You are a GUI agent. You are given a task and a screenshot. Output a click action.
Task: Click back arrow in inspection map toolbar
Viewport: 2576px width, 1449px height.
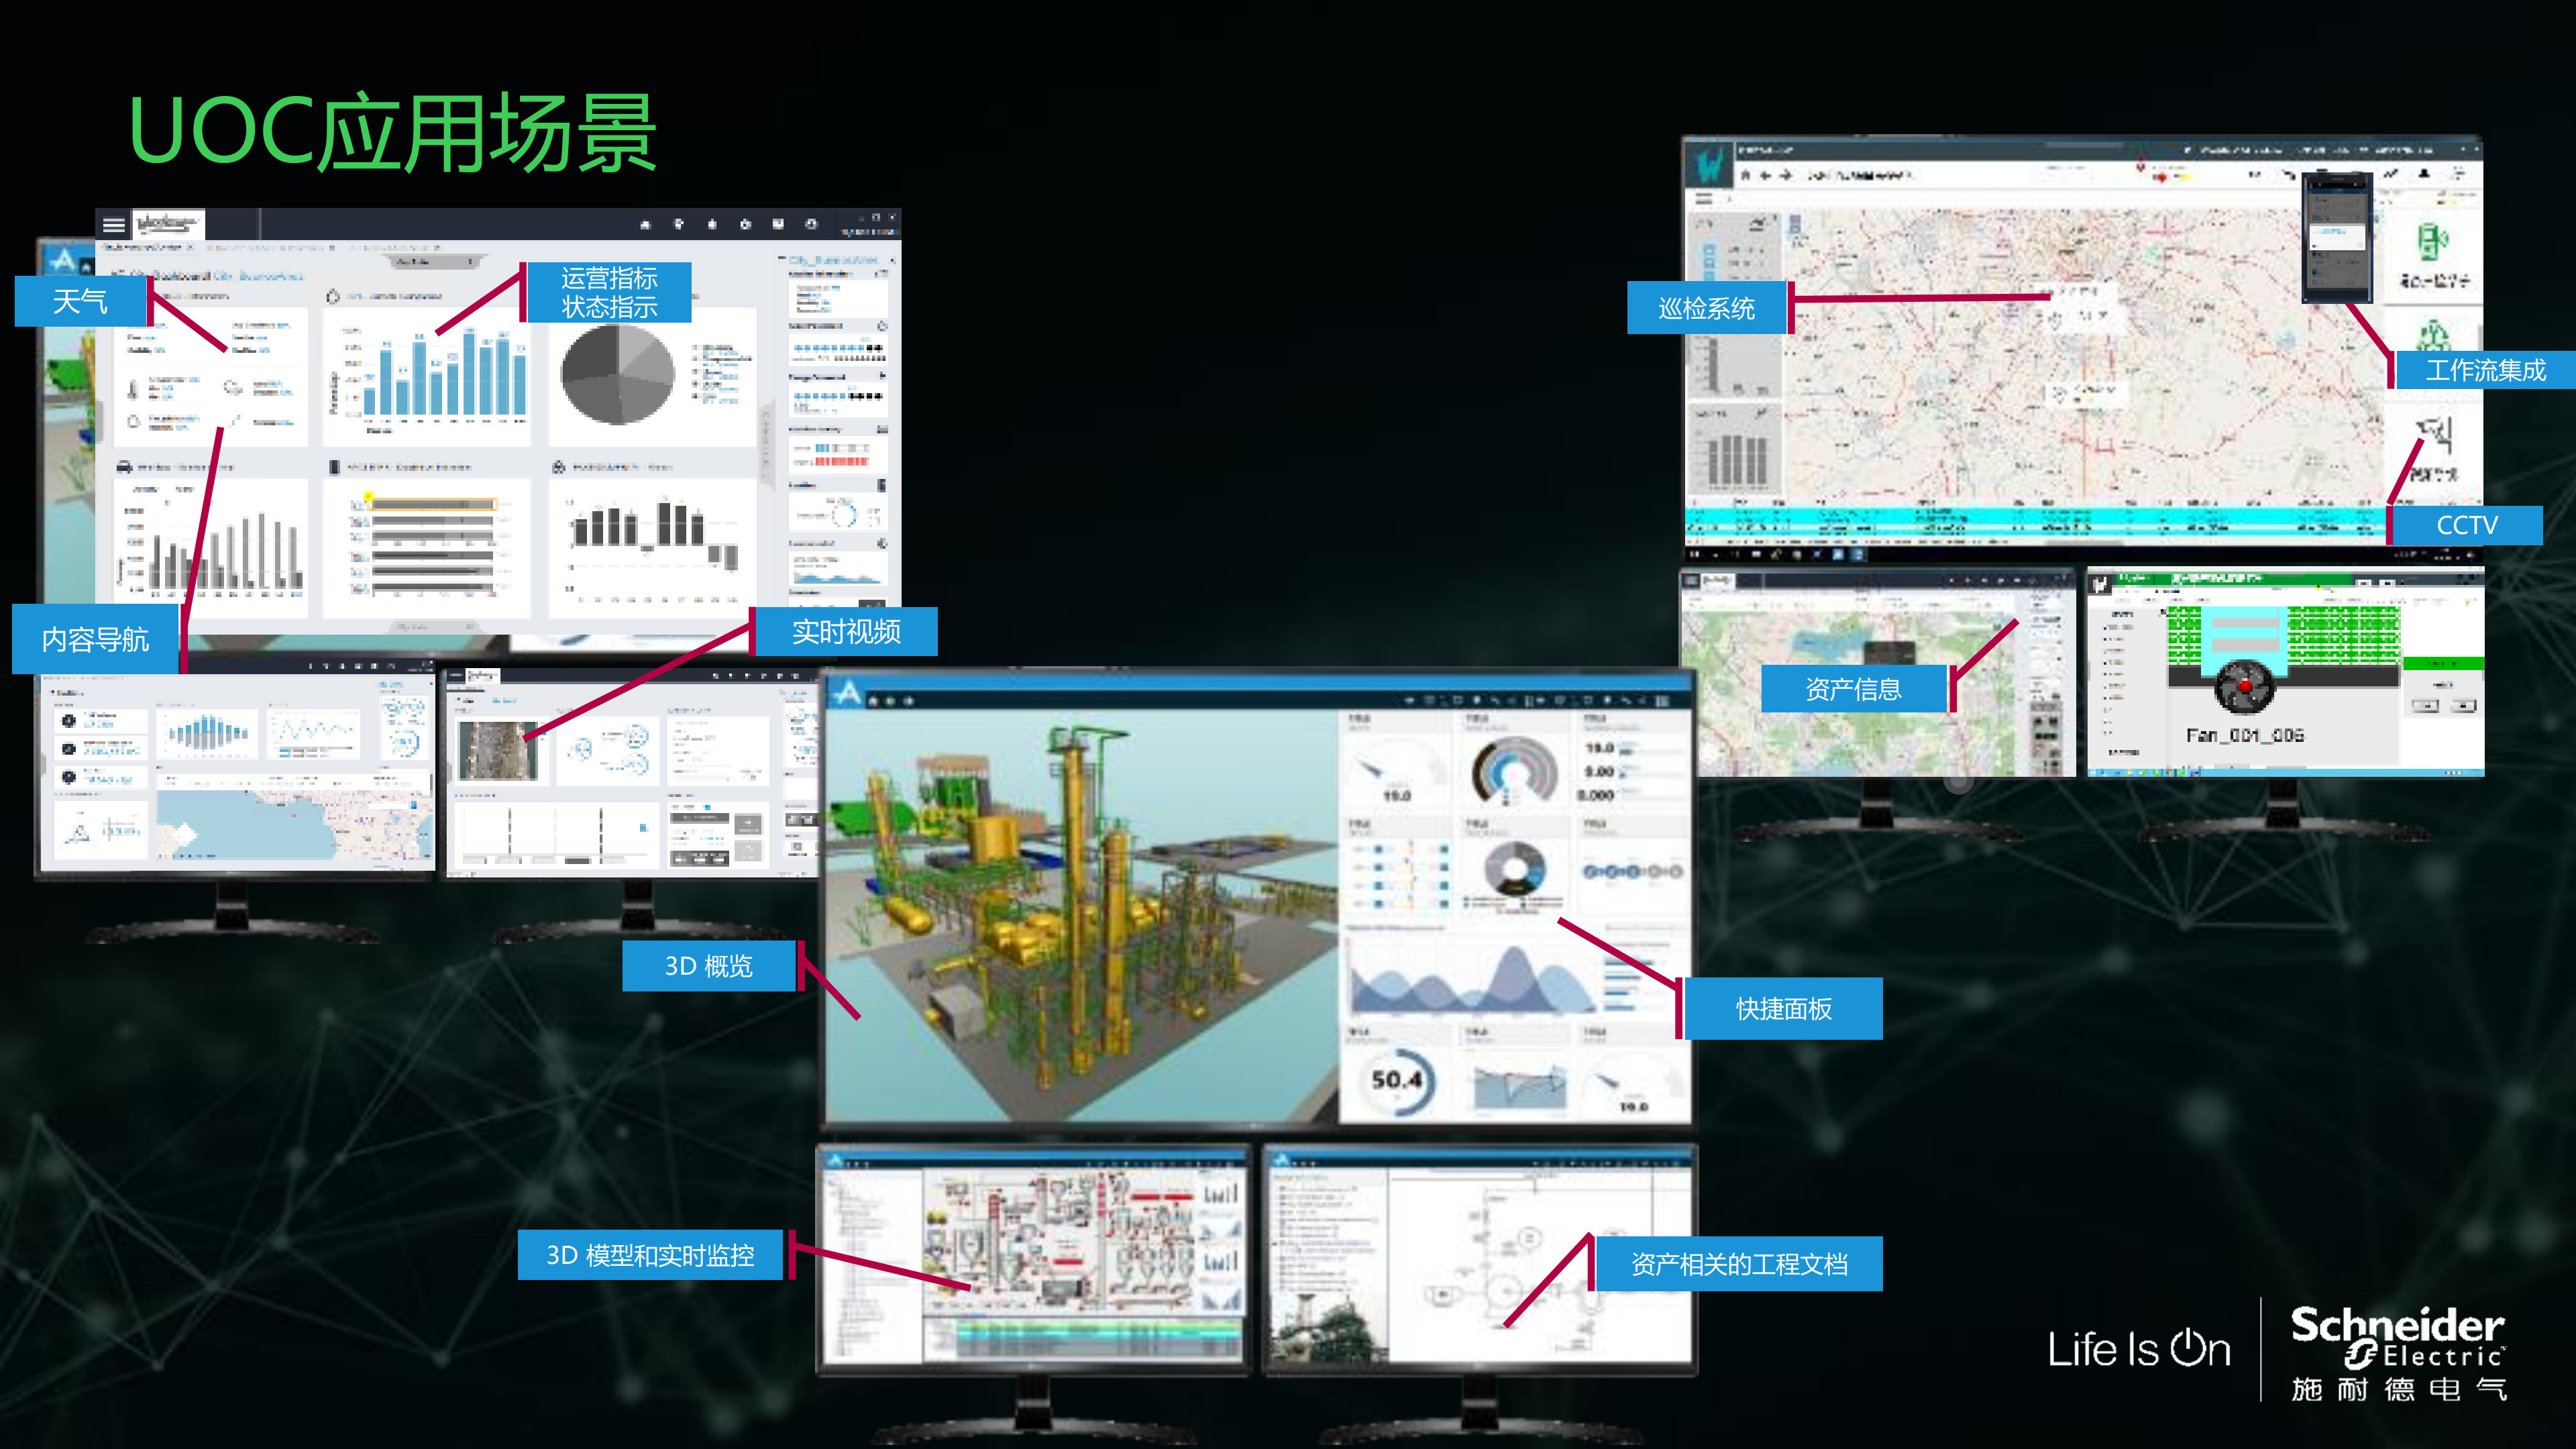click(1765, 176)
